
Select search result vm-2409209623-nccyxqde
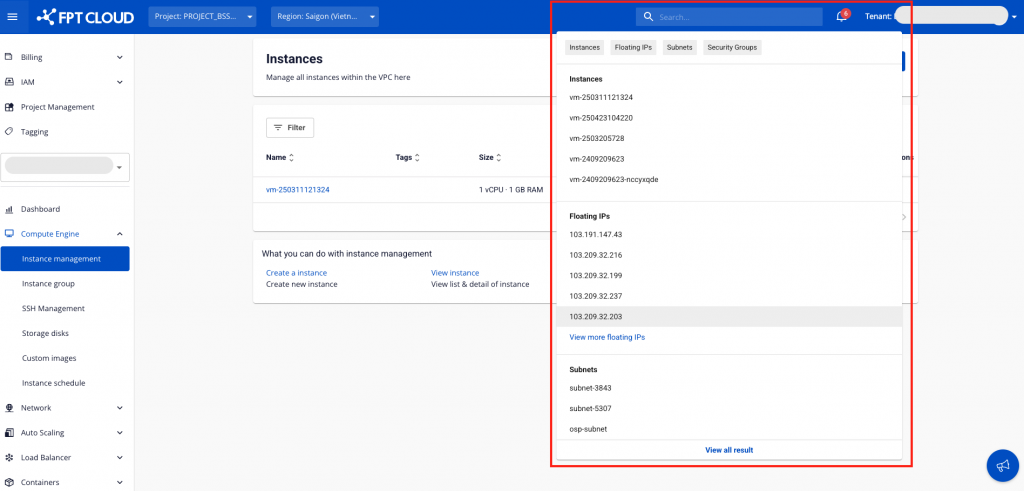[x=729, y=180]
